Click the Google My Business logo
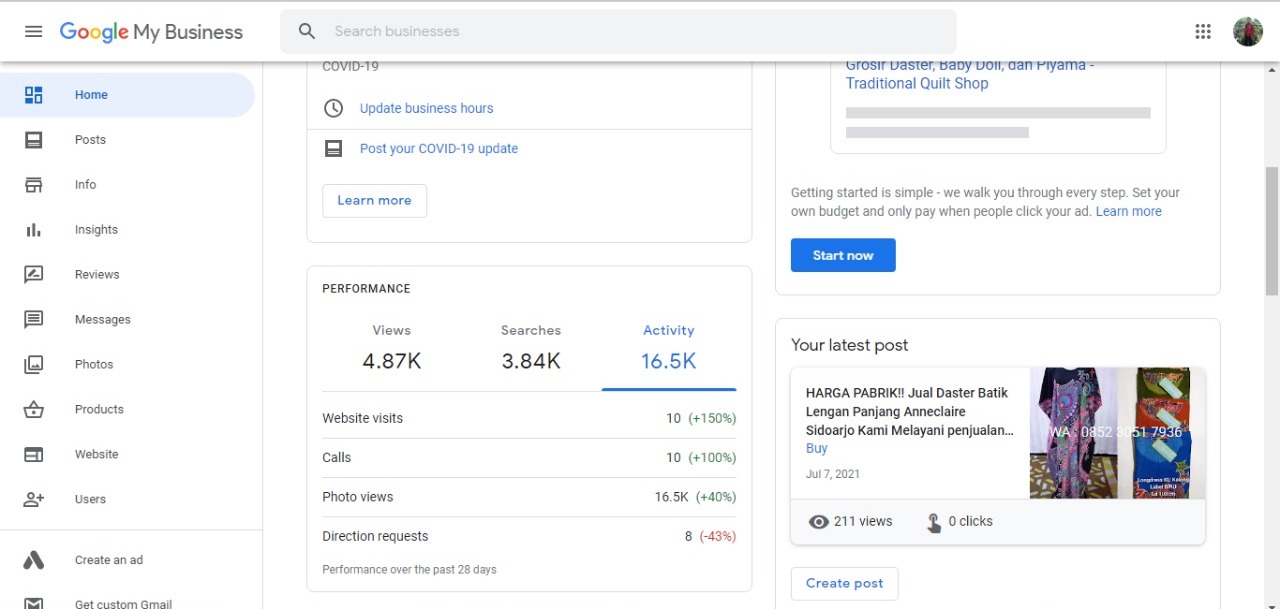 coord(151,32)
